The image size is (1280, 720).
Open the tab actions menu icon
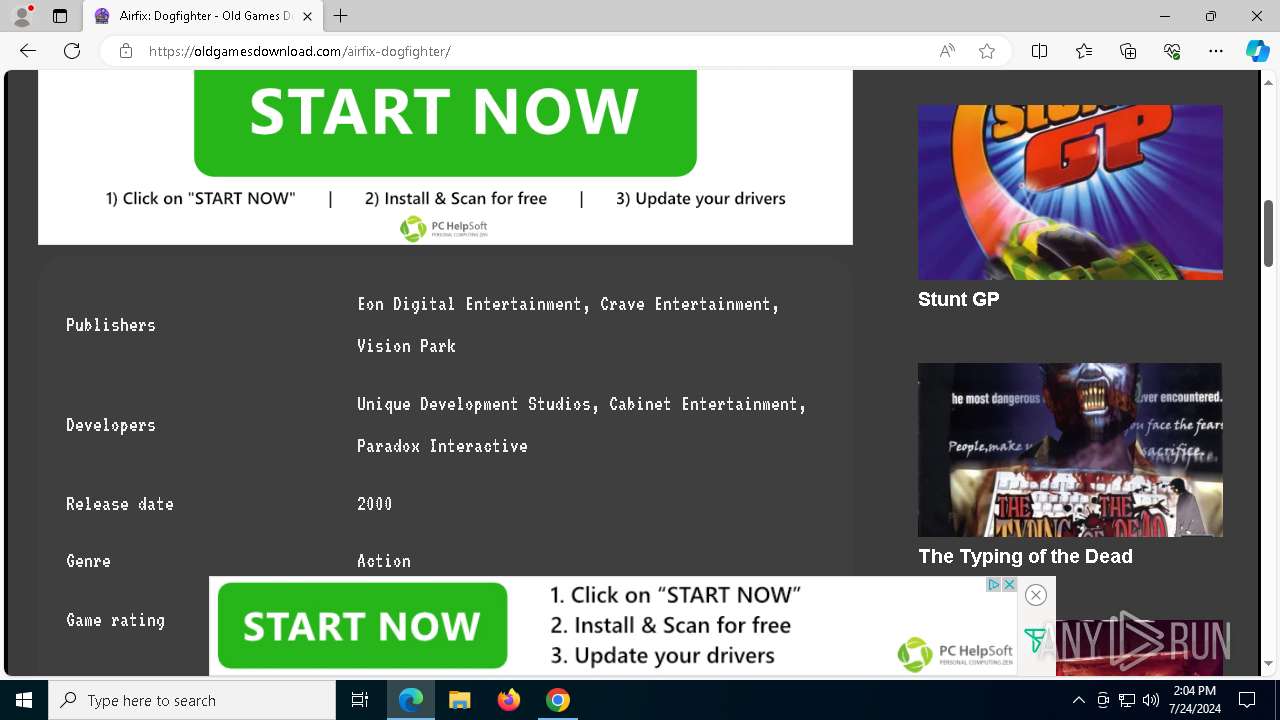point(60,16)
